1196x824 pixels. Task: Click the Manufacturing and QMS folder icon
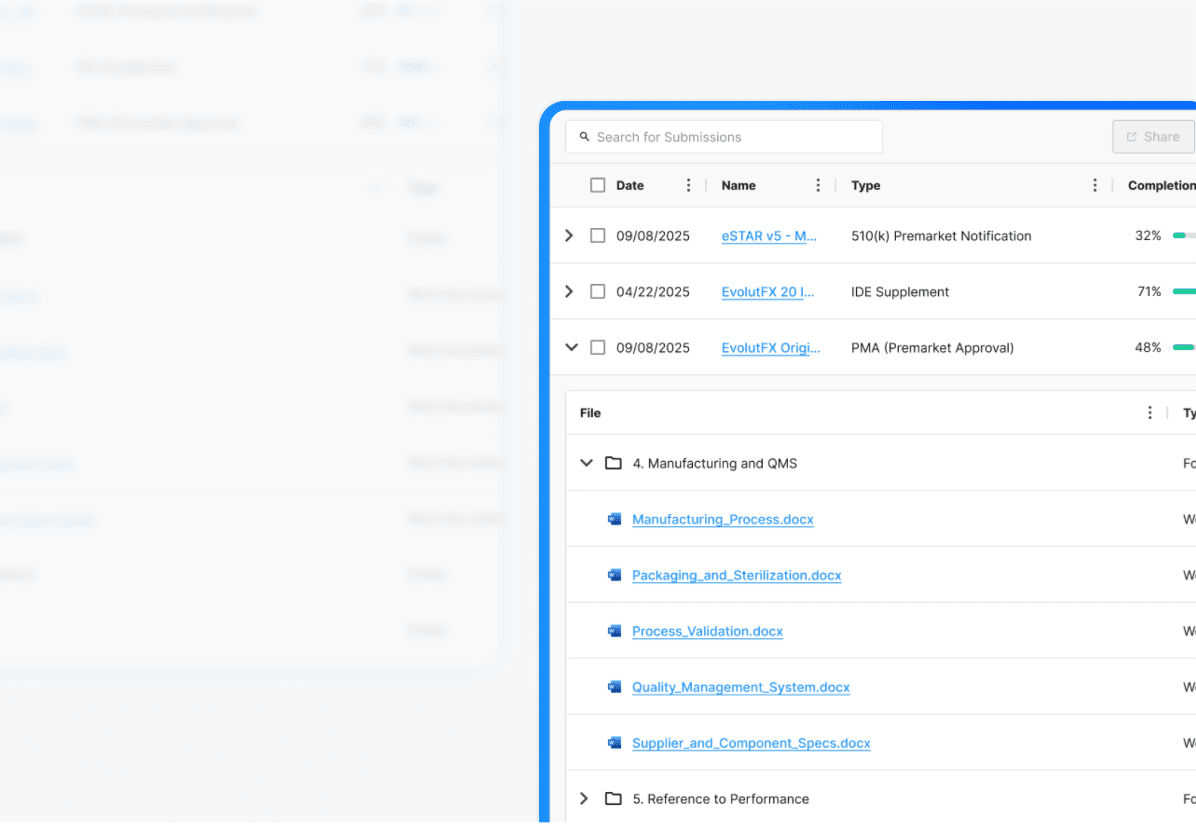613,463
